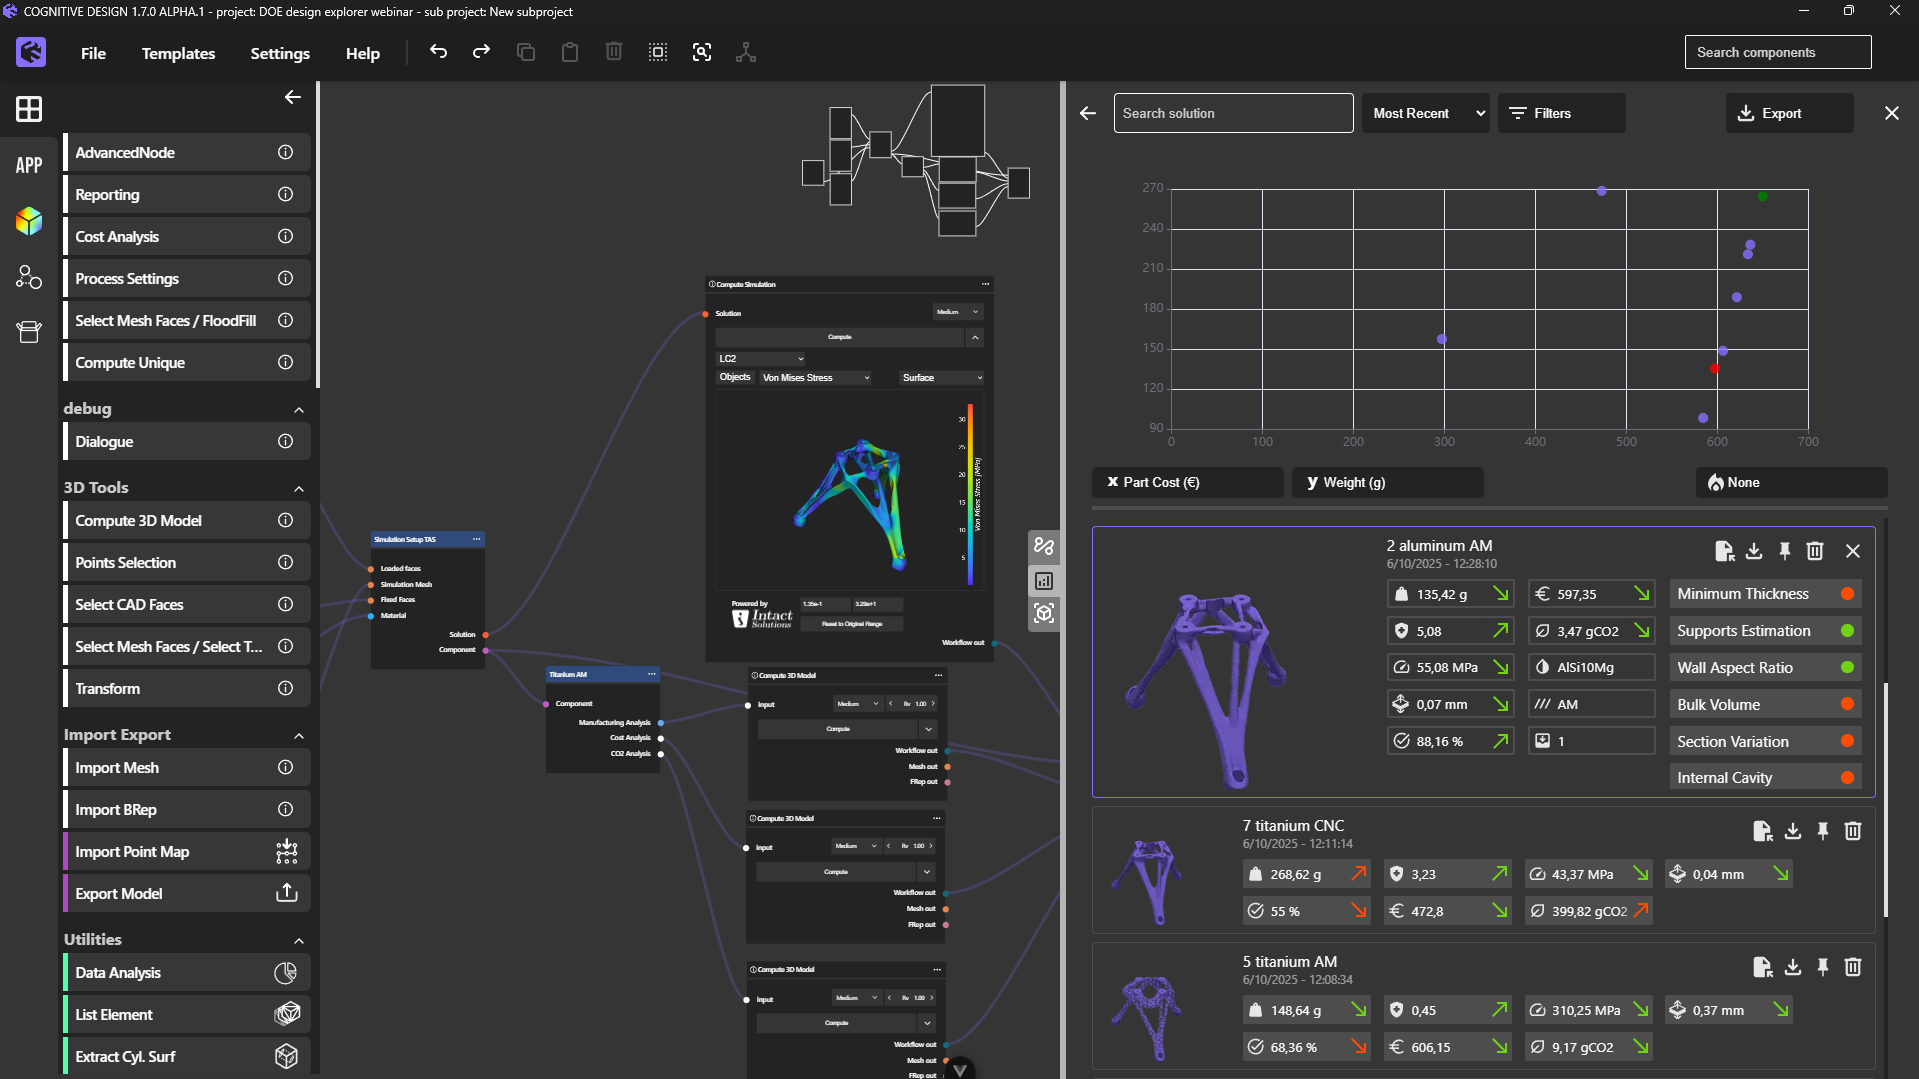Screen dimensions: 1919x1079
Task: Click the redo arrow in the toolbar
Action: tap(481, 52)
